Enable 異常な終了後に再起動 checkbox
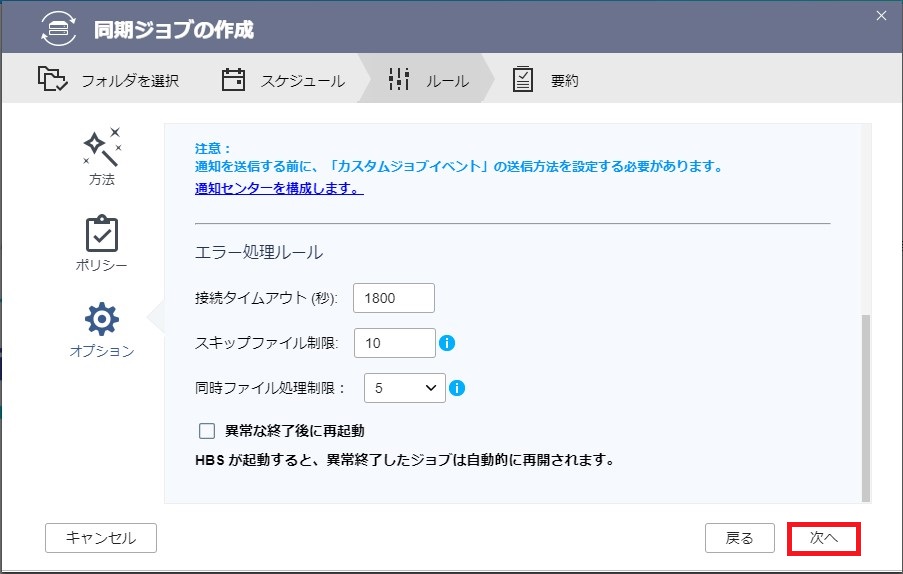Image resolution: width=903 pixels, height=574 pixels. [207, 431]
